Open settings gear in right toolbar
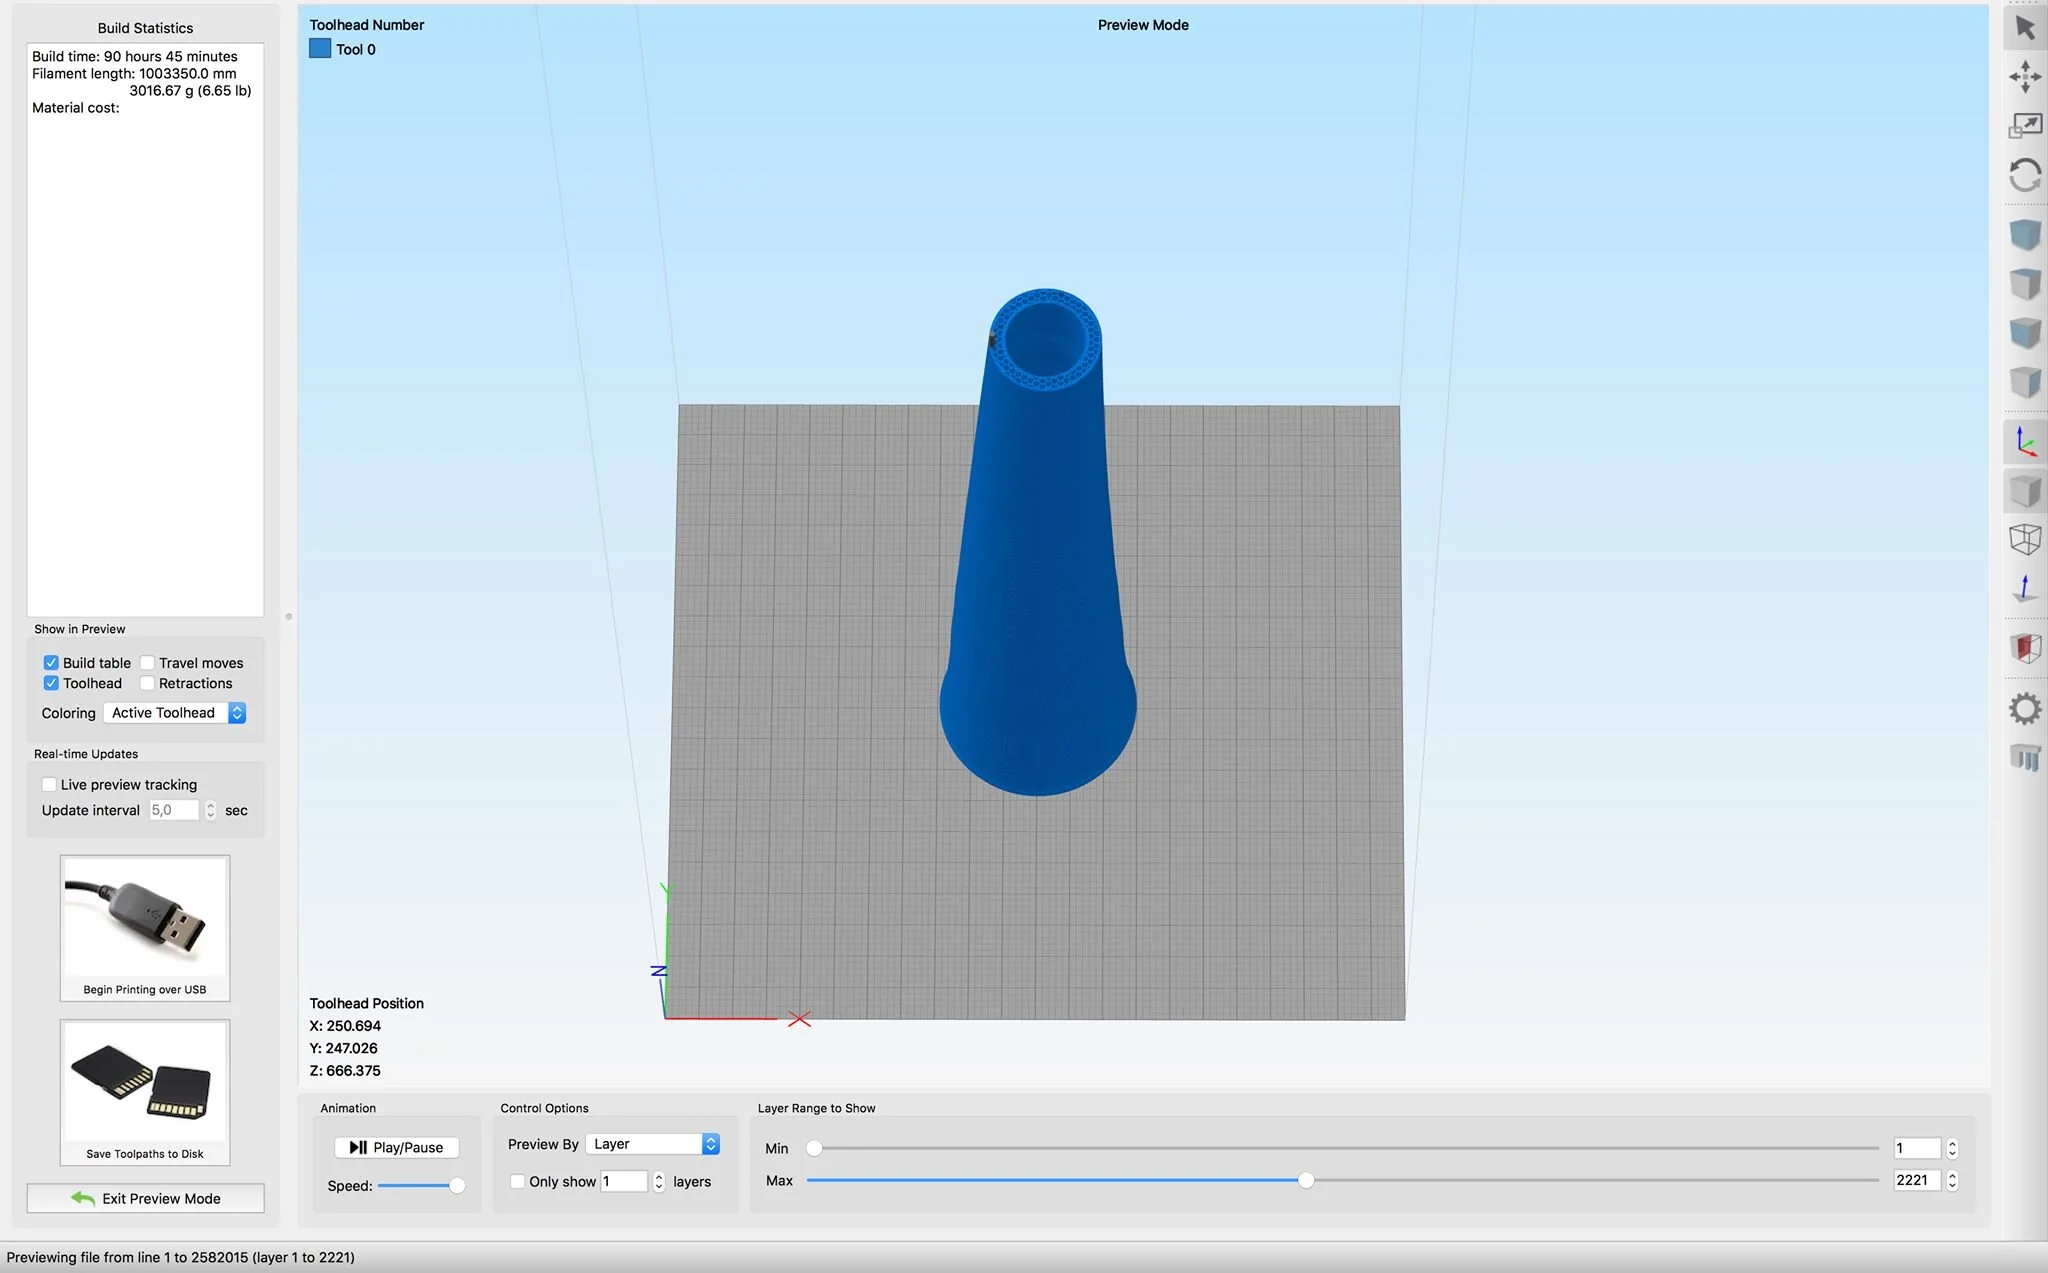 pyautogui.click(x=2025, y=709)
